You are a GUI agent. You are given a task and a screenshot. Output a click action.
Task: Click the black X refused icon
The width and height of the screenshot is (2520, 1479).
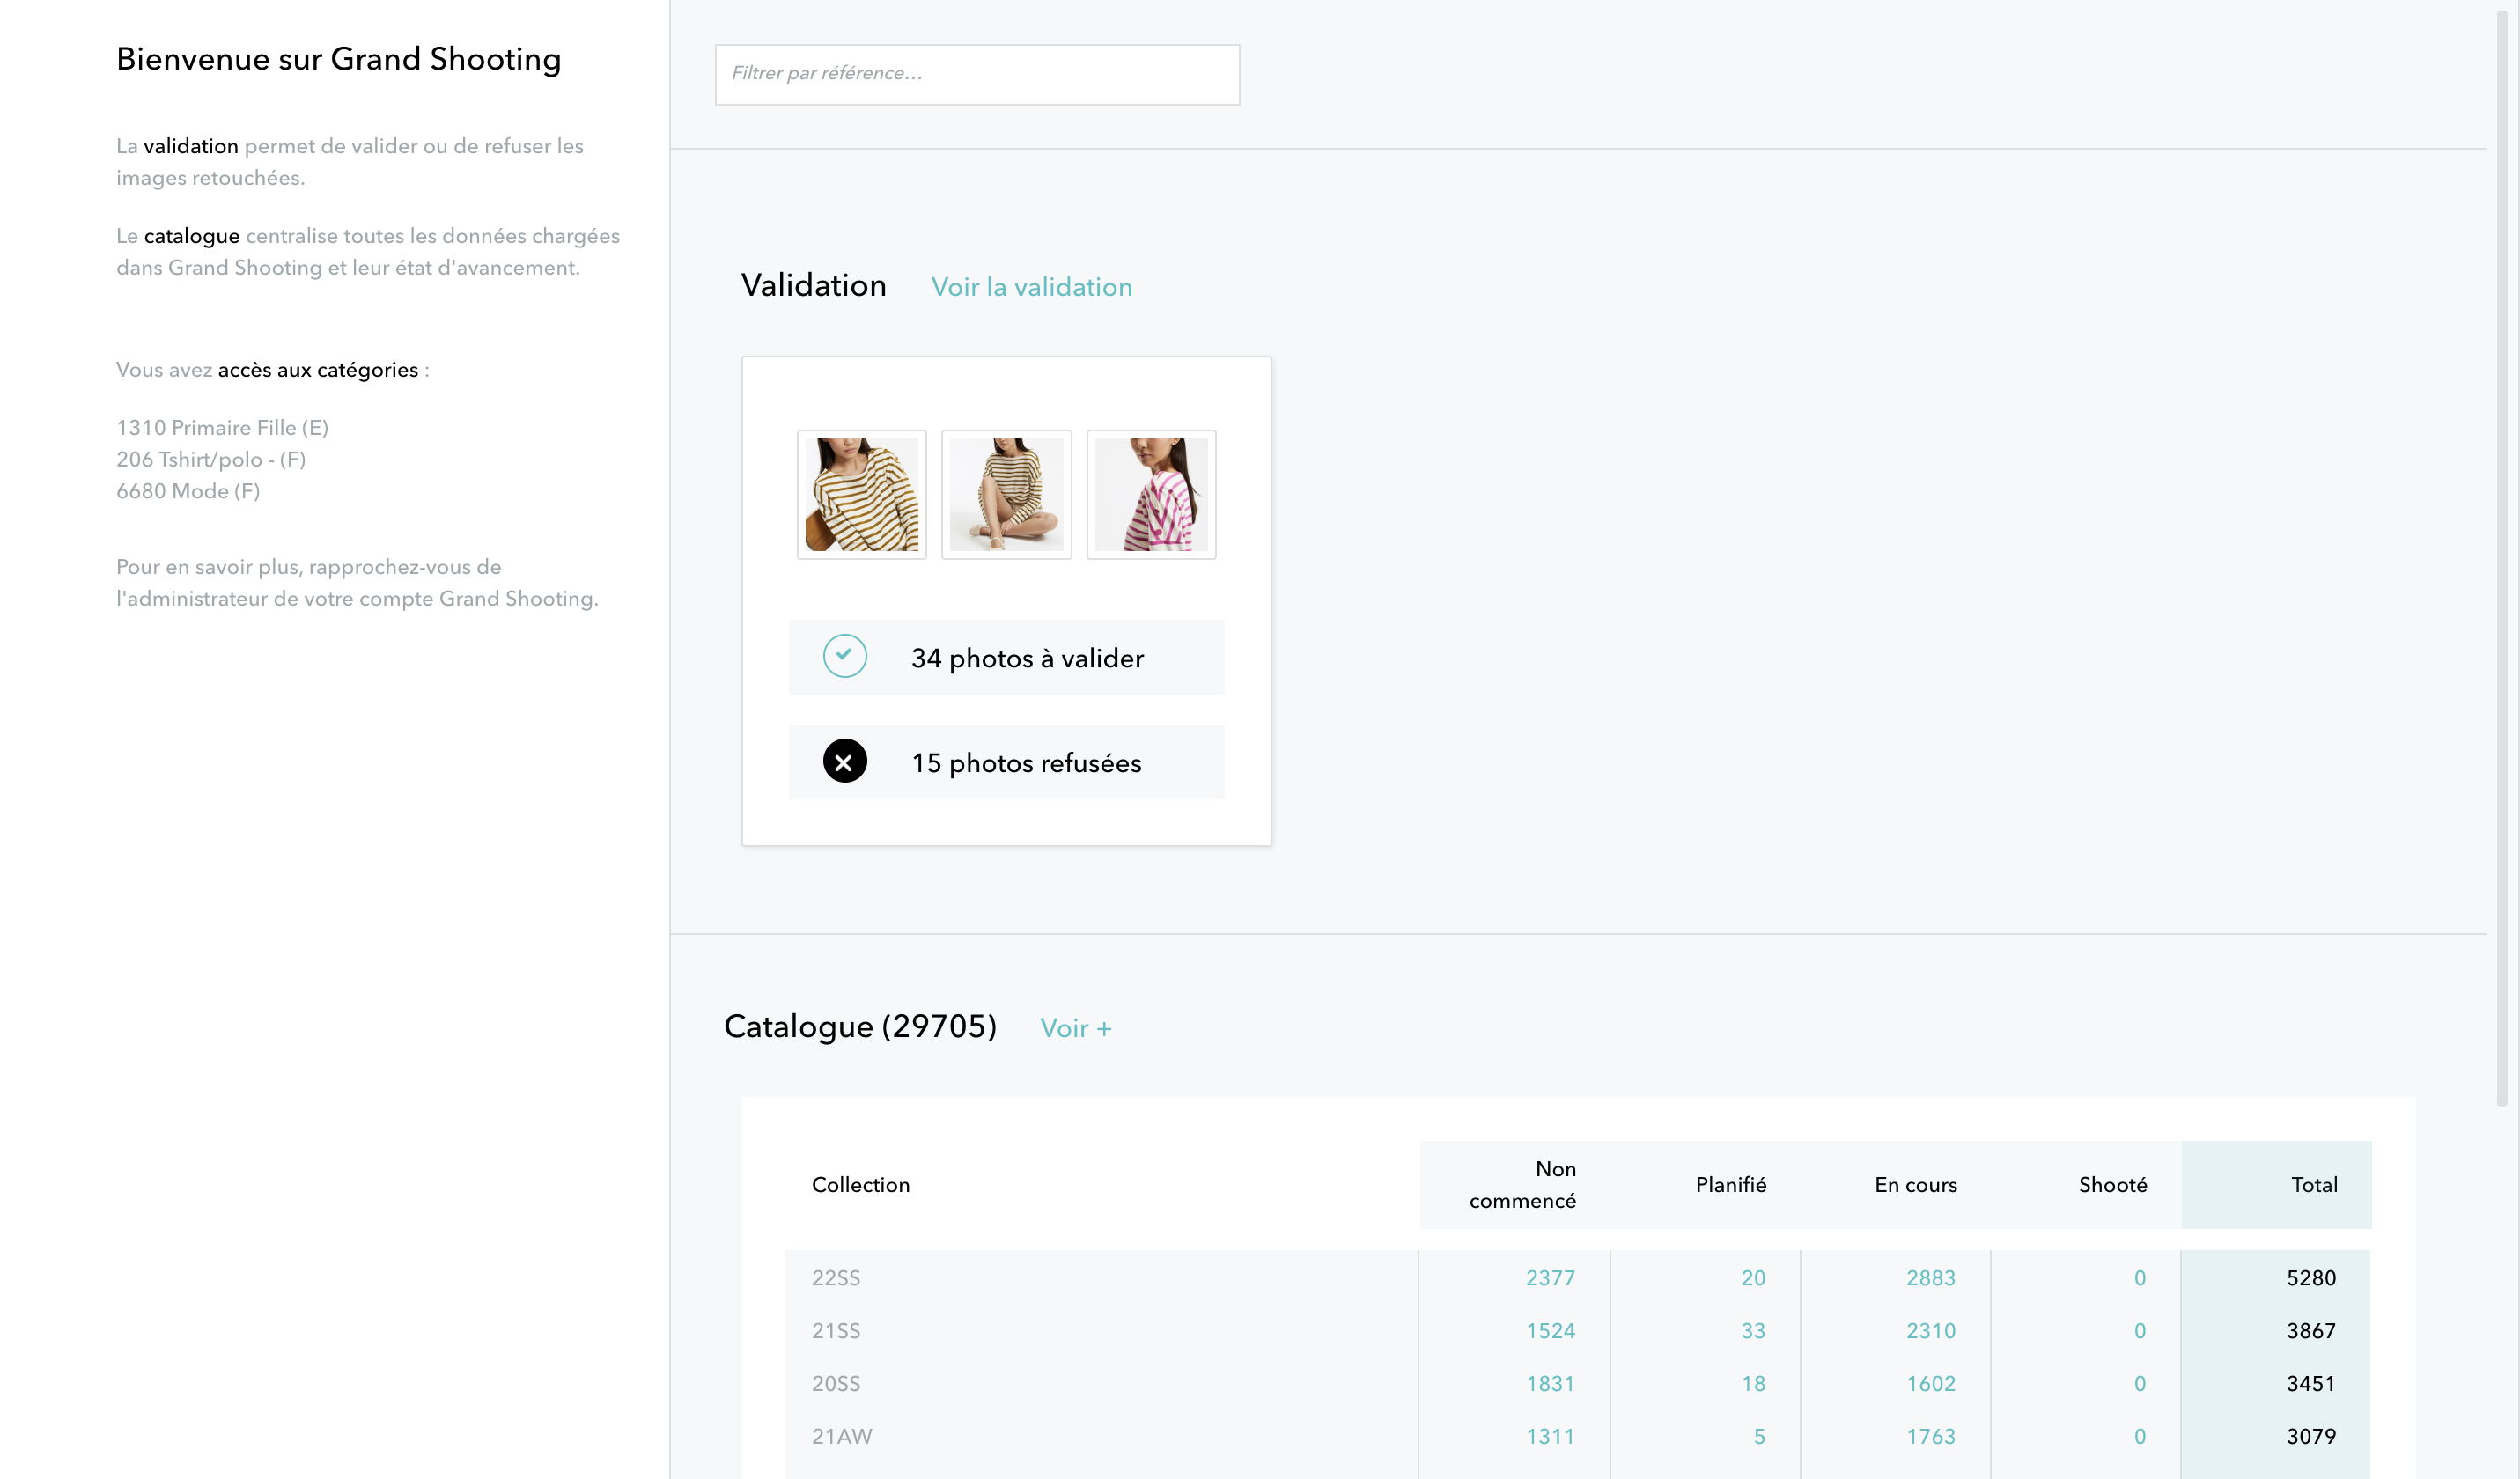click(x=844, y=761)
